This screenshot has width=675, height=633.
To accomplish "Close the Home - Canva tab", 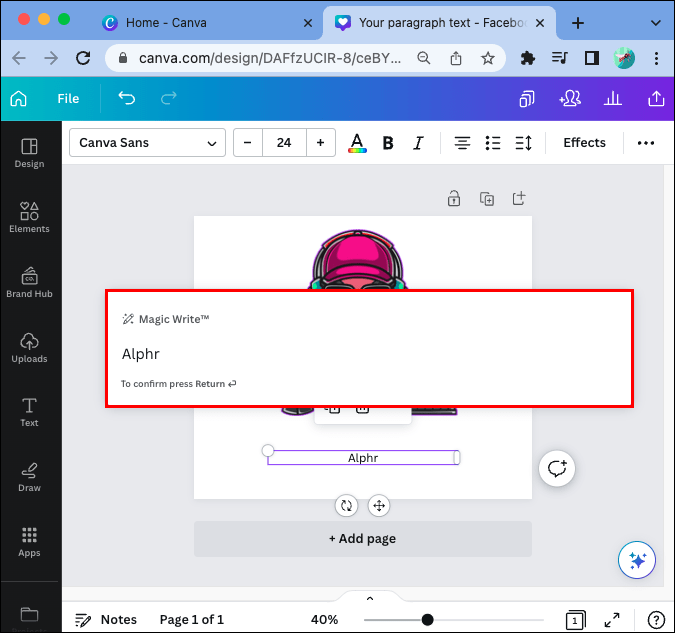I will point(308,23).
